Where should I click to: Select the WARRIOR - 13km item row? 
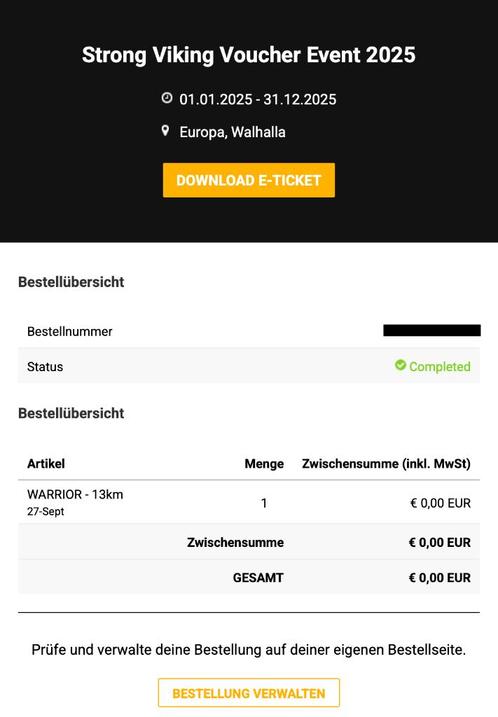click(x=249, y=502)
